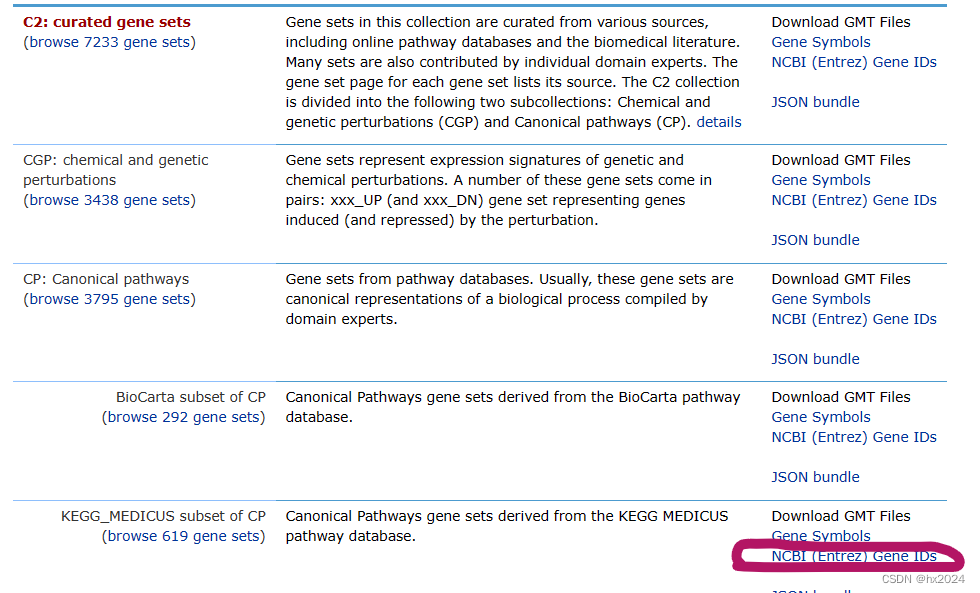The image size is (980, 593).
Task: Download Gene Symbols GMT for Canonical pathways
Action: (x=821, y=299)
